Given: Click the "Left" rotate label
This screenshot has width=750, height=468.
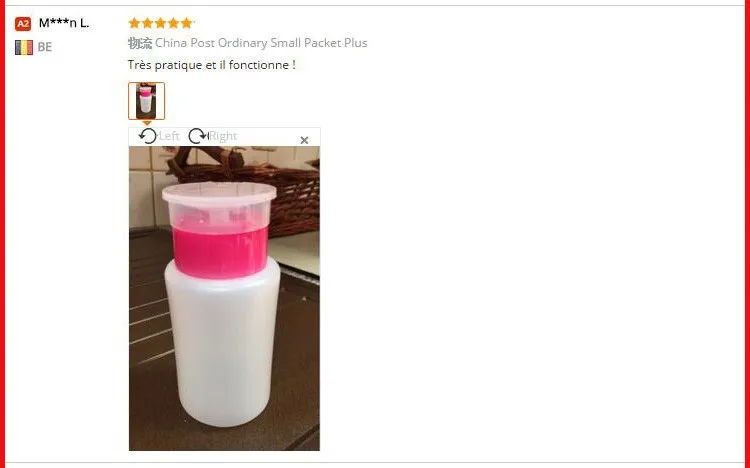Looking at the screenshot, I should point(169,136).
